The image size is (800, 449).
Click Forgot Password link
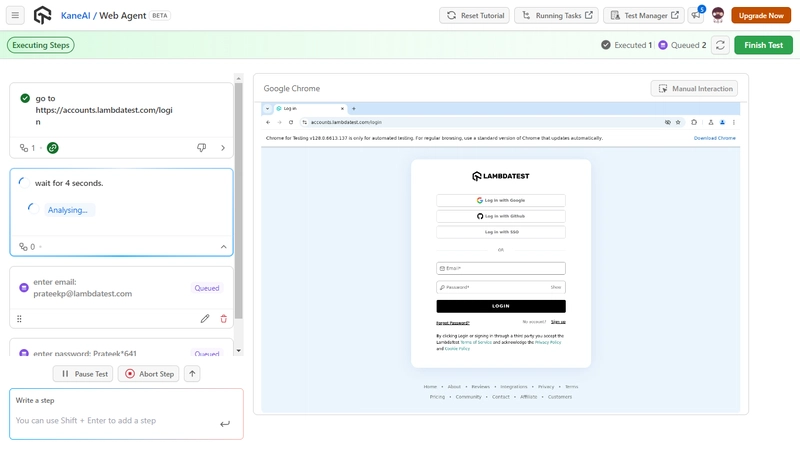coord(453,322)
